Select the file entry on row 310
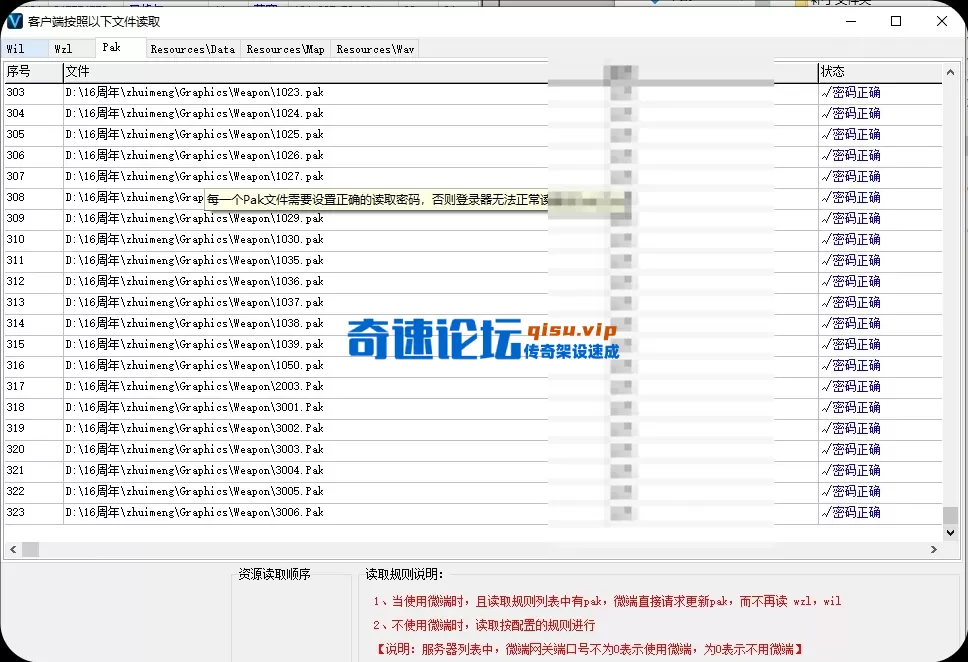The height and width of the screenshot is (662, 968). coord(195,239)
